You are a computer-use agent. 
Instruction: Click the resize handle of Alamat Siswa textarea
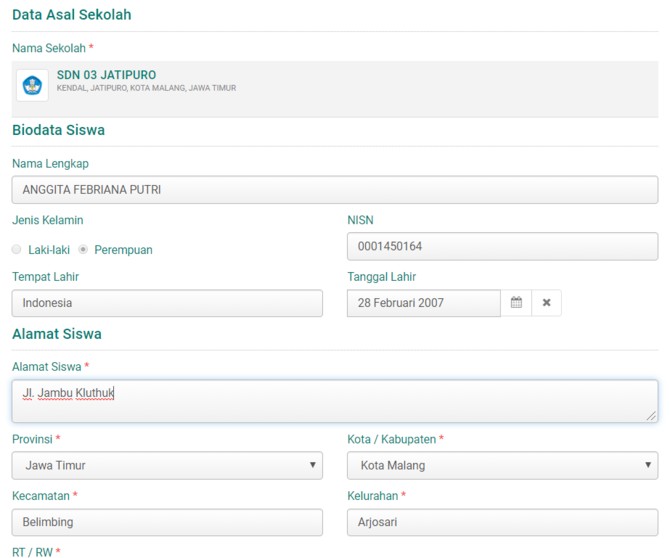651,416
